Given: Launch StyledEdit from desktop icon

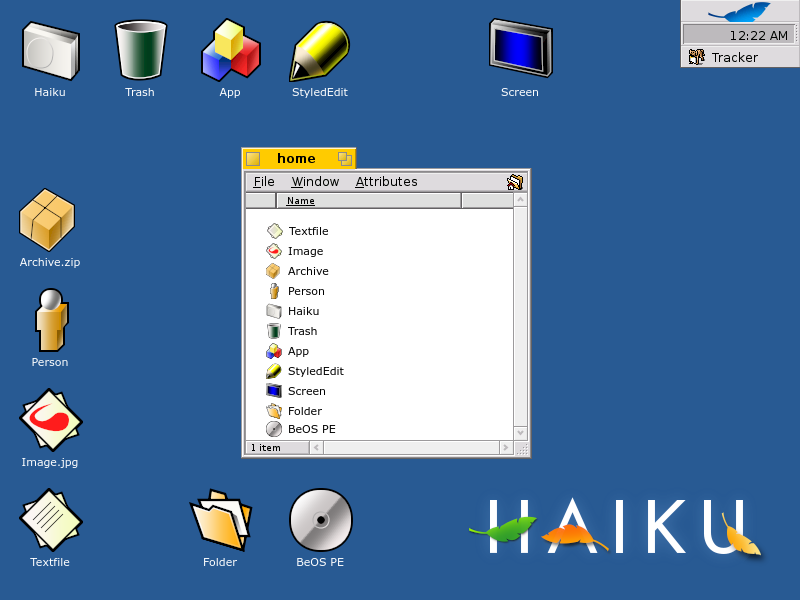Looking at the screenshot, I should 320,51.
